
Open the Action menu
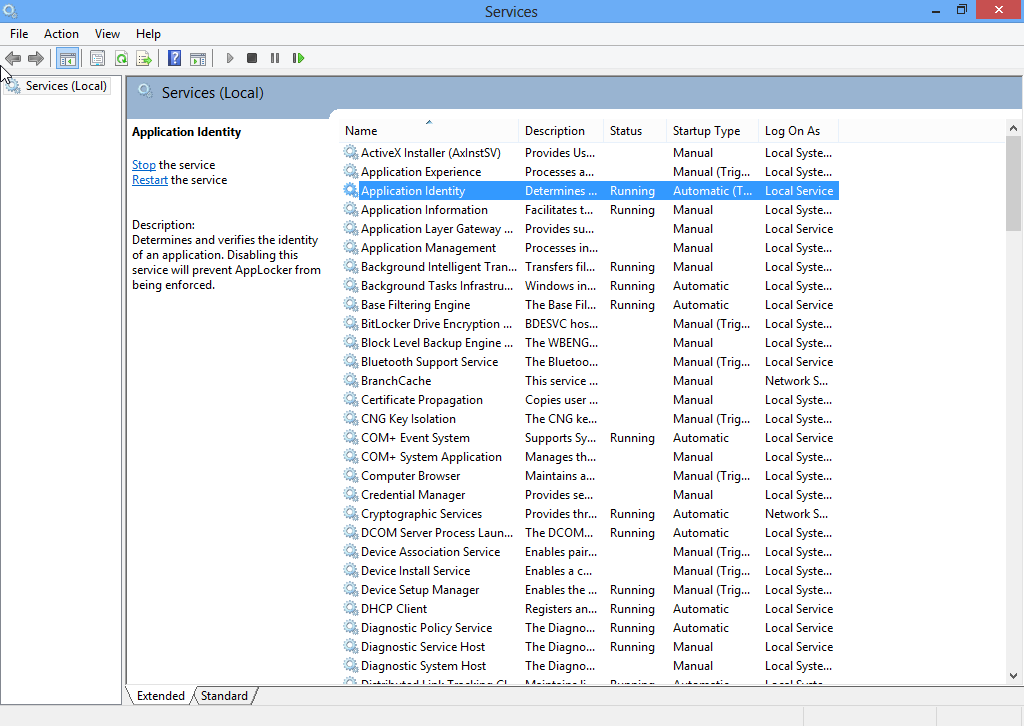coord(61,34)
